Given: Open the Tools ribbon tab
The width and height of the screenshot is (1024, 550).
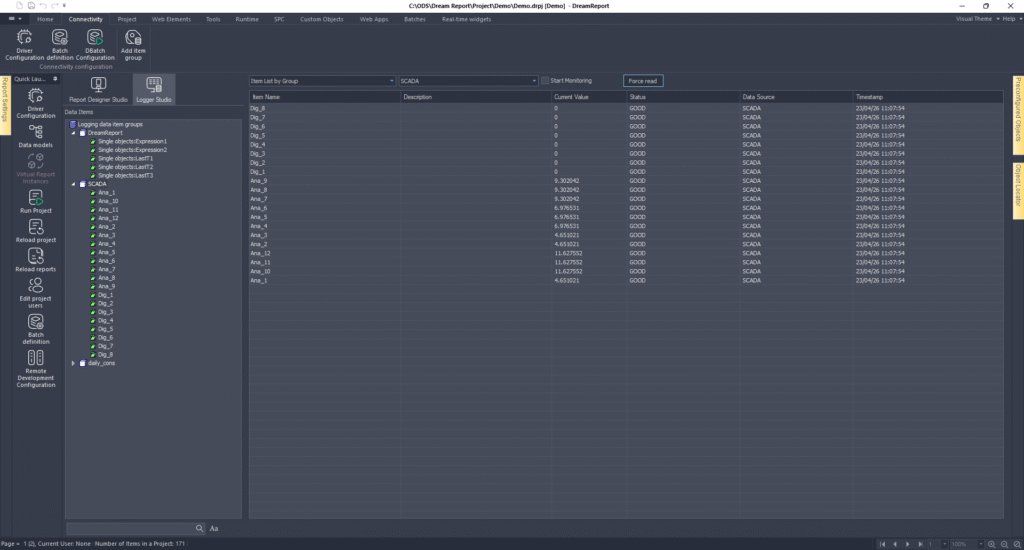Looking at the screenshot, I should click(213, 19).
